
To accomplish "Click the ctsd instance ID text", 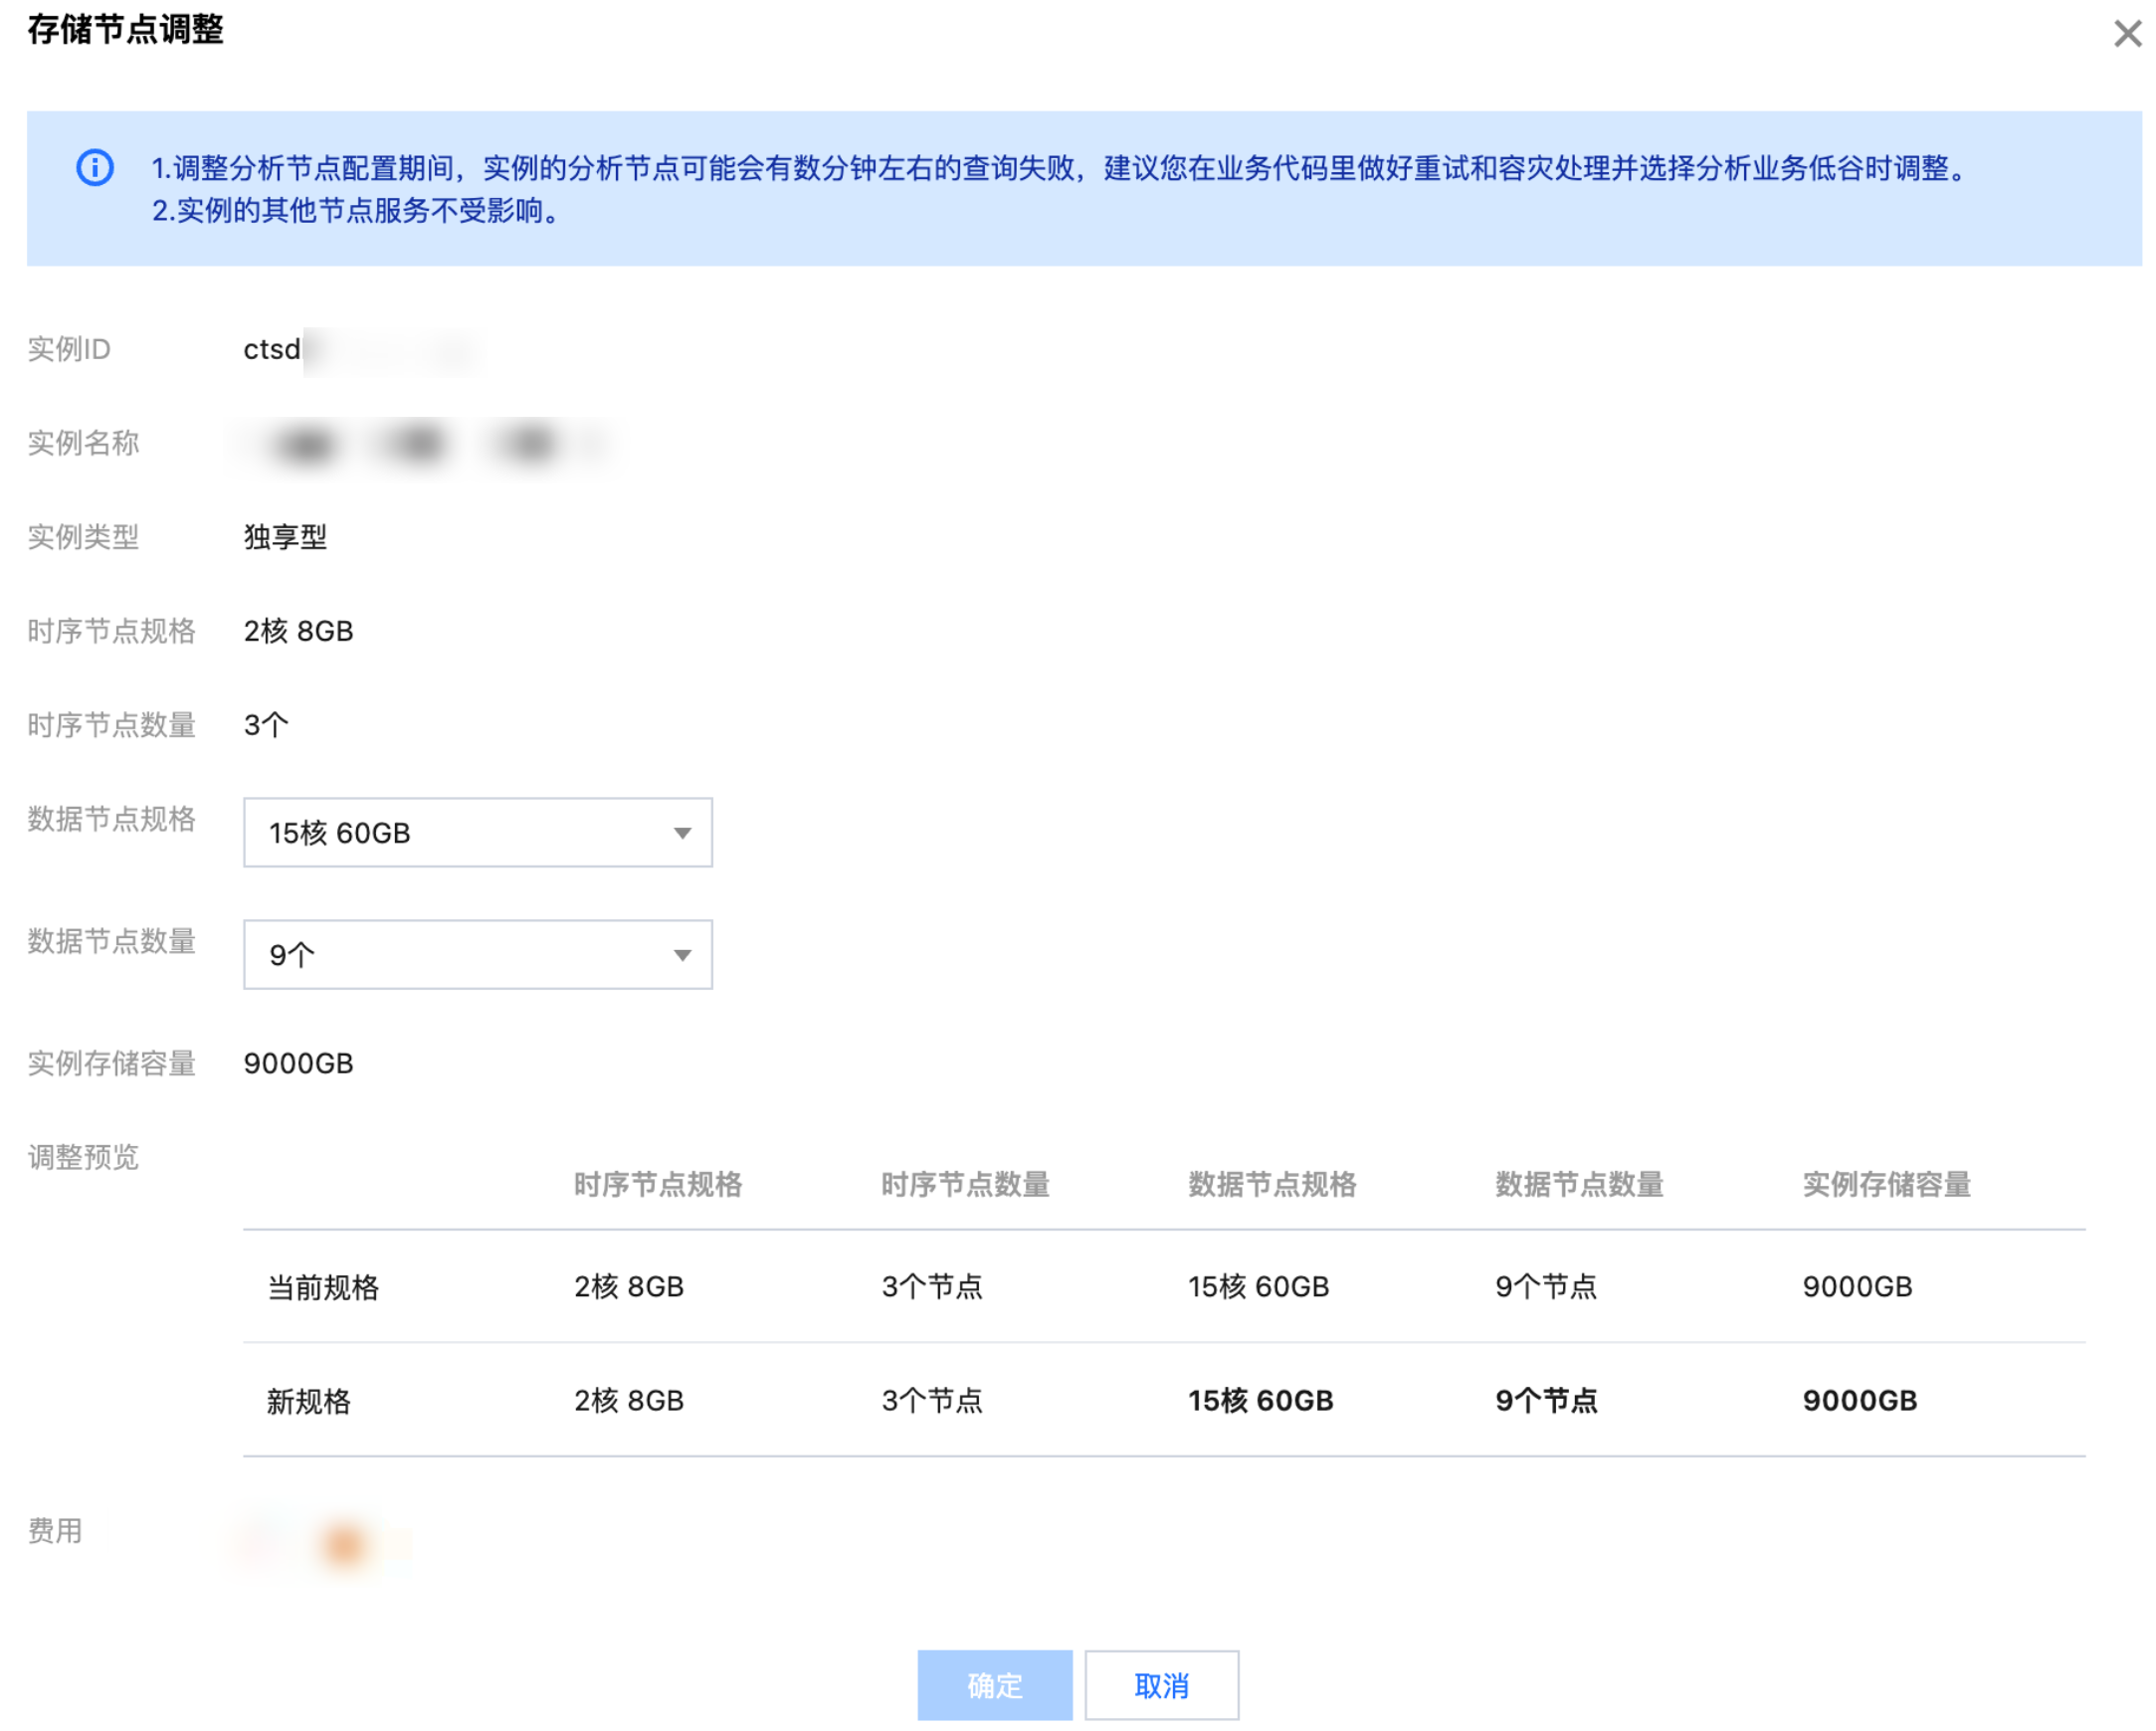I will coord(272,349).
